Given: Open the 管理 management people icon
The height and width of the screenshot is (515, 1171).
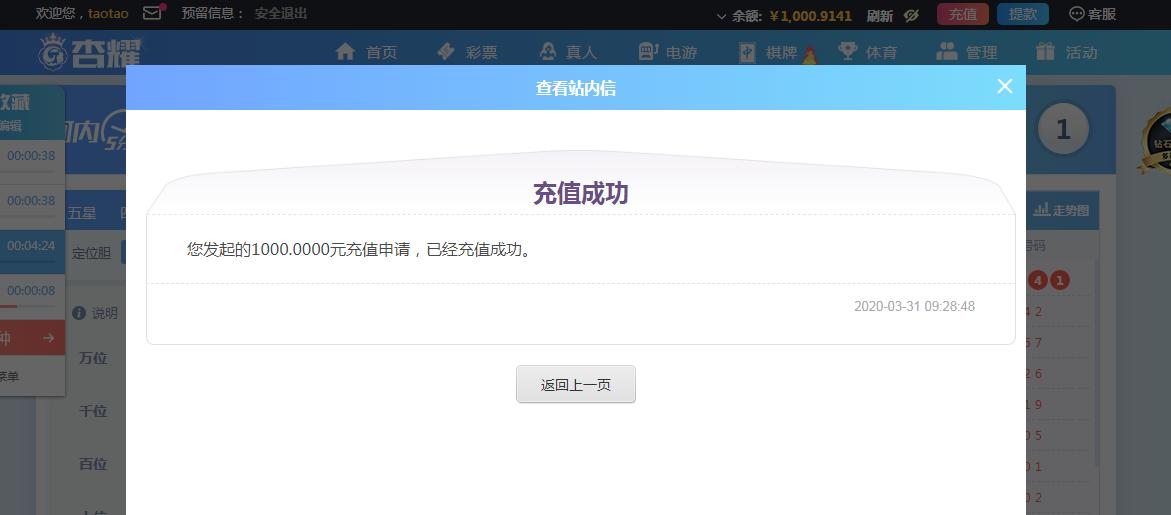Looking at the screenshot, I should (946, 52).
